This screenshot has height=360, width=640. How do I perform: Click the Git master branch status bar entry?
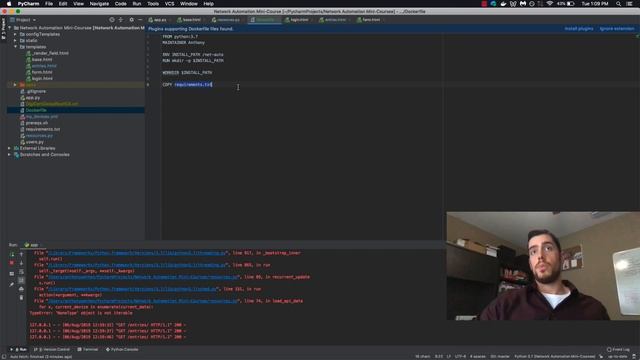tap(500, 356)
